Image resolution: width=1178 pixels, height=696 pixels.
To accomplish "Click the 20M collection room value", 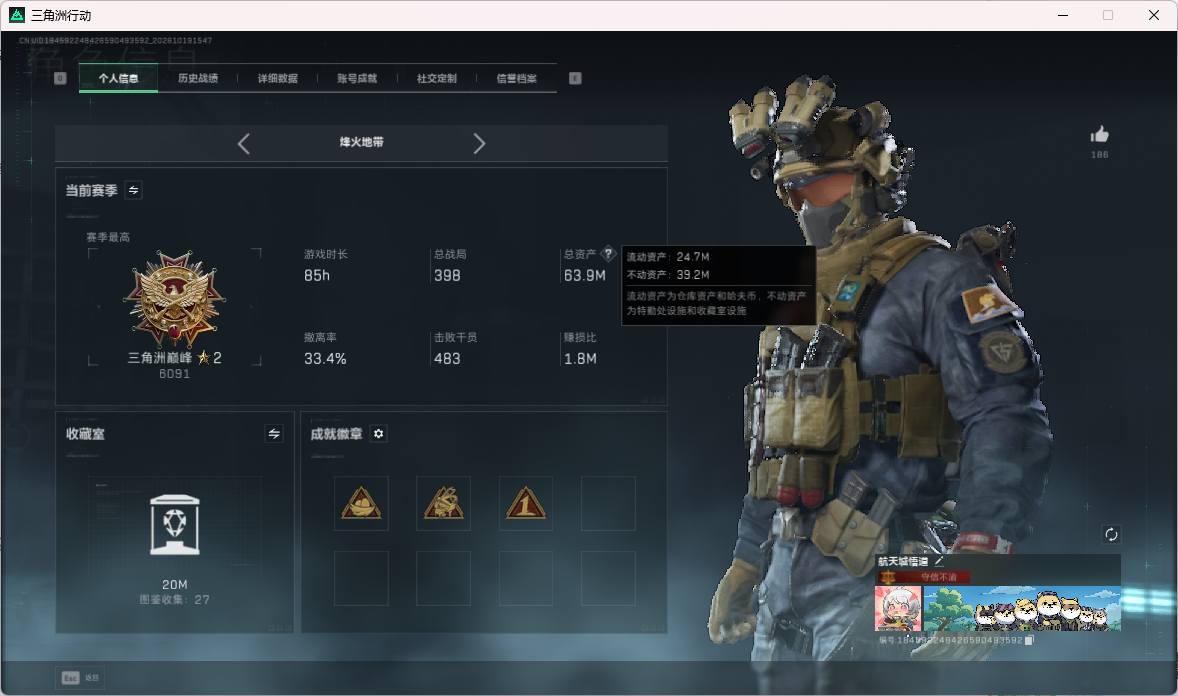I will pyautogui.click(x=174, y=584).
